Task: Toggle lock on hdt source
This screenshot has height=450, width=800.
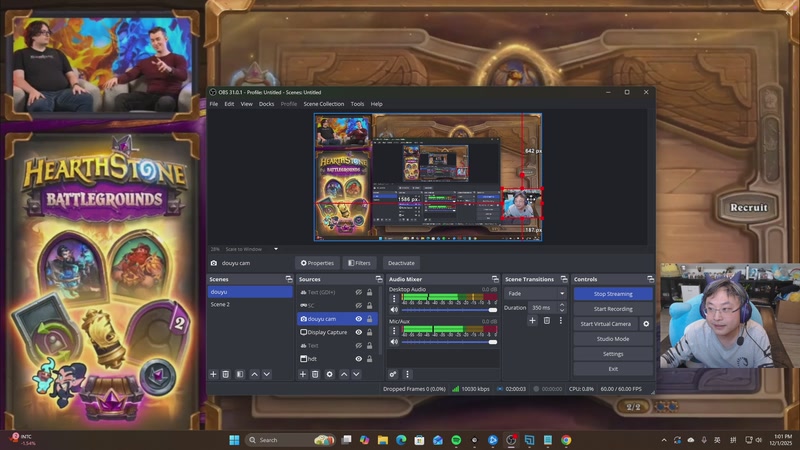Action: tap(369, 359)
